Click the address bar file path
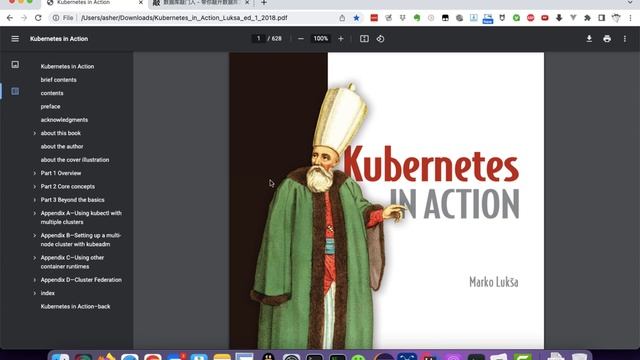 click(184, 18)
